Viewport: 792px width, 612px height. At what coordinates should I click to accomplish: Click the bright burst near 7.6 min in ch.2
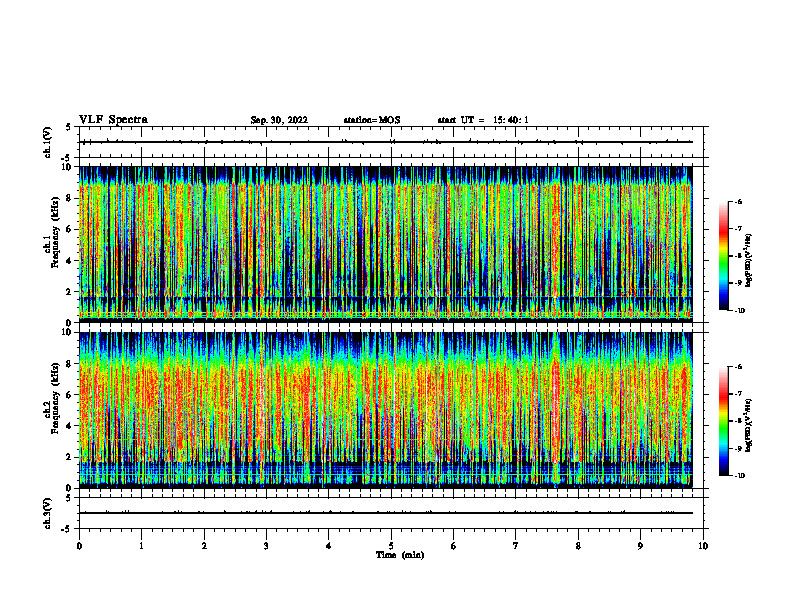(x=556, y=409)
